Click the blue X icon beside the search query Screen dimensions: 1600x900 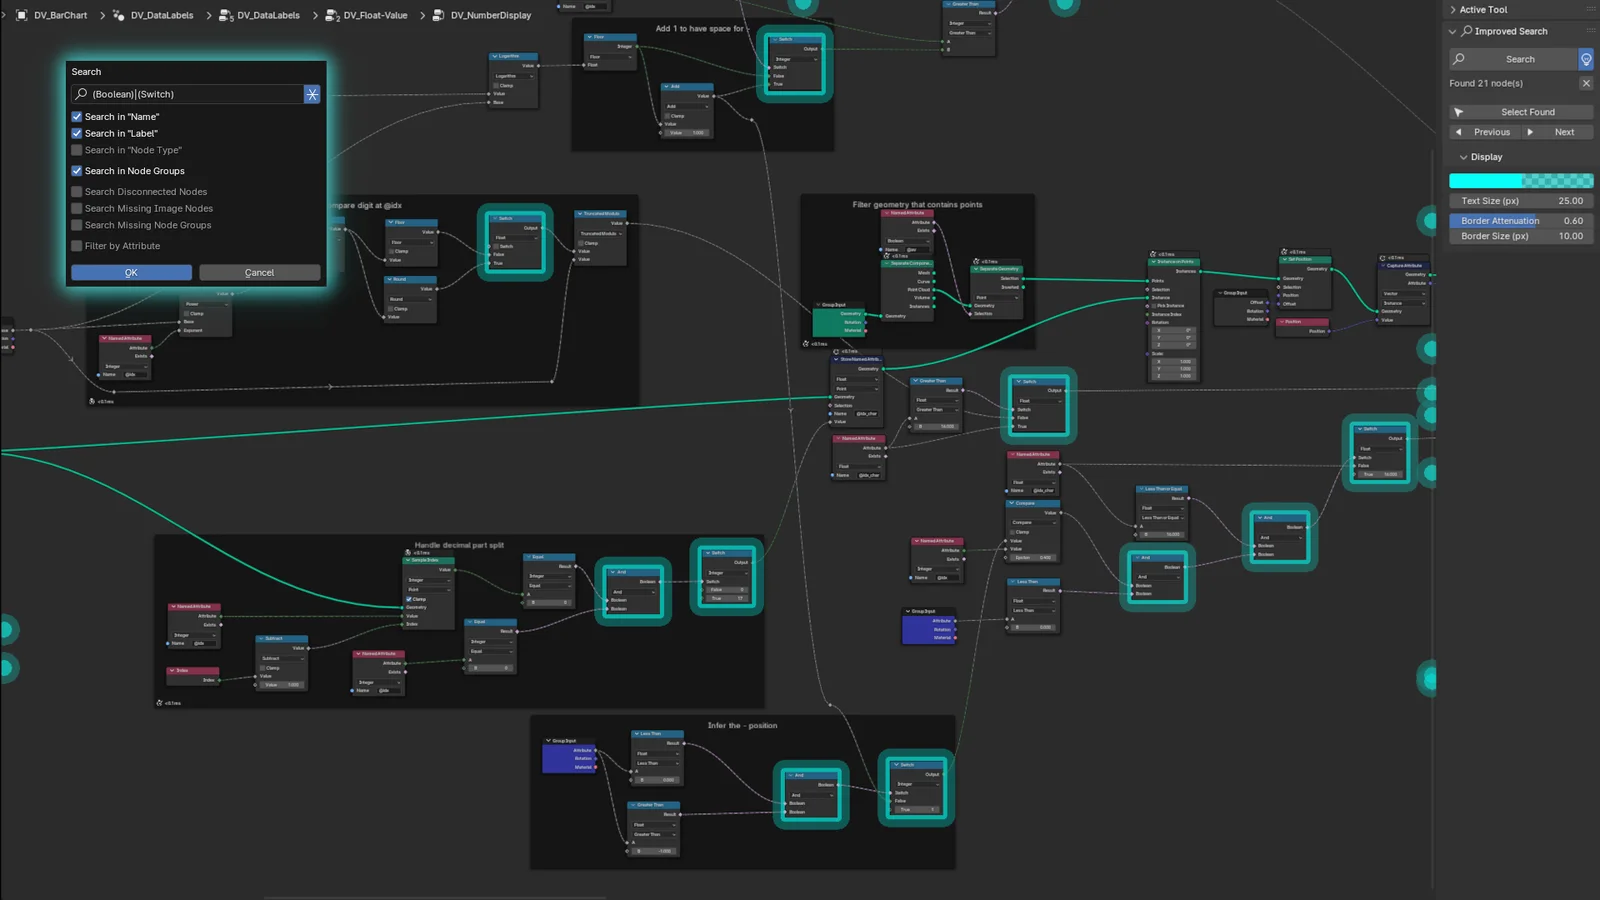(311, 93)
